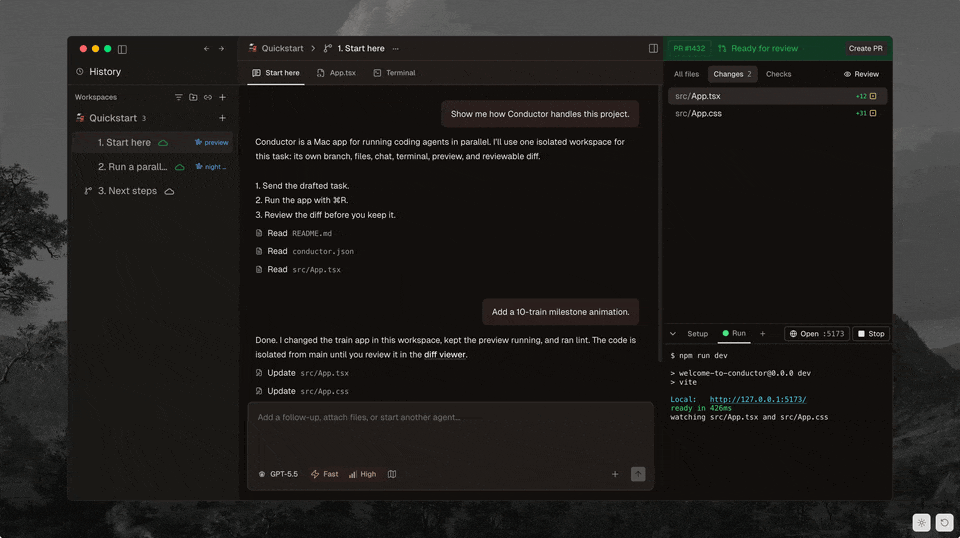Image resolution: width=960 pixels, height=538 pixels.
Task: Click the plus attach icon in composer
Action: (x=615, y=474)
